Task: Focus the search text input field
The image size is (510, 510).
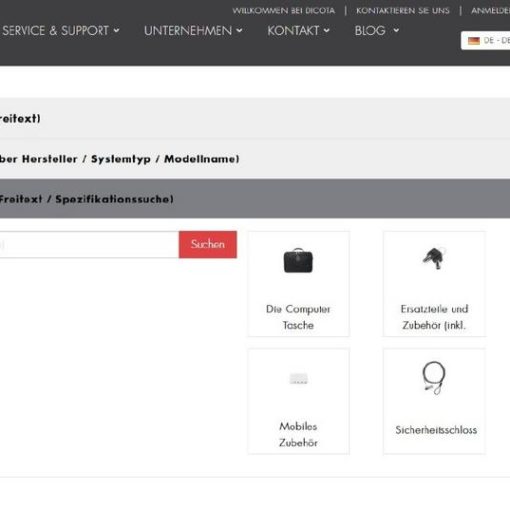Action: click(89, 244)
